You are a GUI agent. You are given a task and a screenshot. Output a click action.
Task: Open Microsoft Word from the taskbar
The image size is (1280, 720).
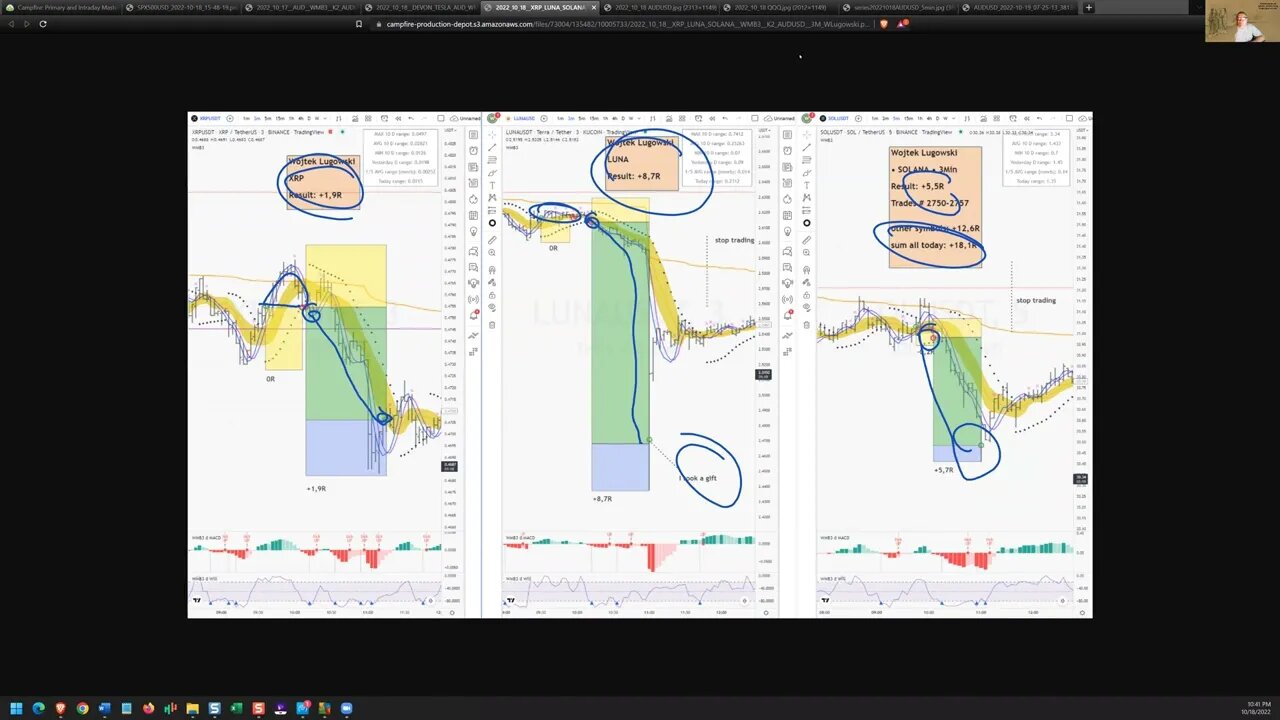point(104,708)
